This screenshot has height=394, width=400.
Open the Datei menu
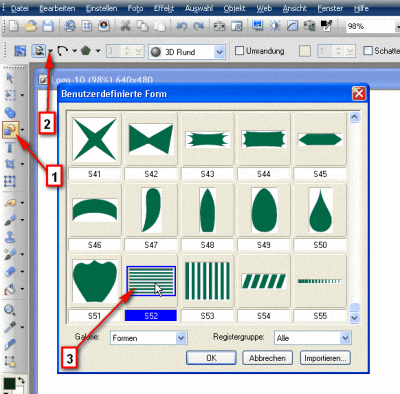19,8
